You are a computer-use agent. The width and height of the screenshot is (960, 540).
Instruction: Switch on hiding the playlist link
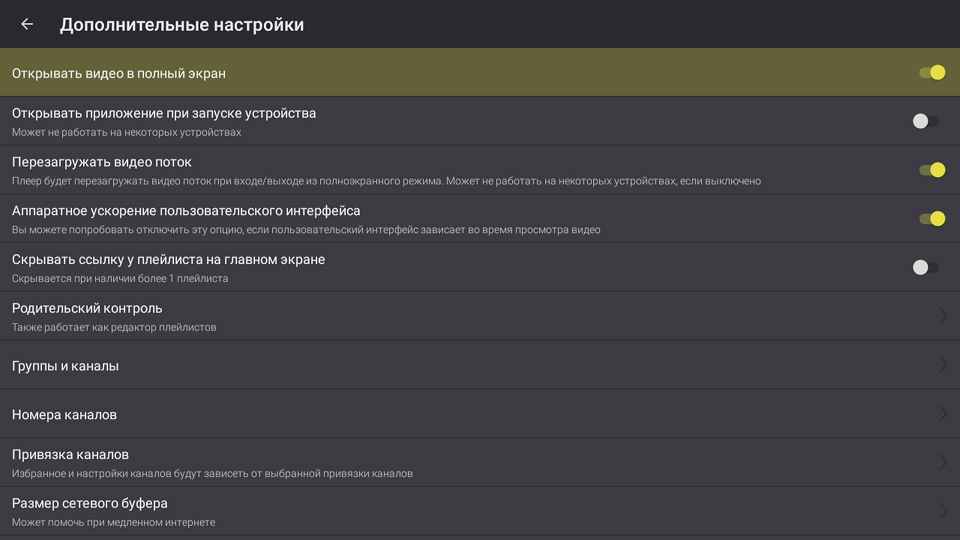[925, 267]
